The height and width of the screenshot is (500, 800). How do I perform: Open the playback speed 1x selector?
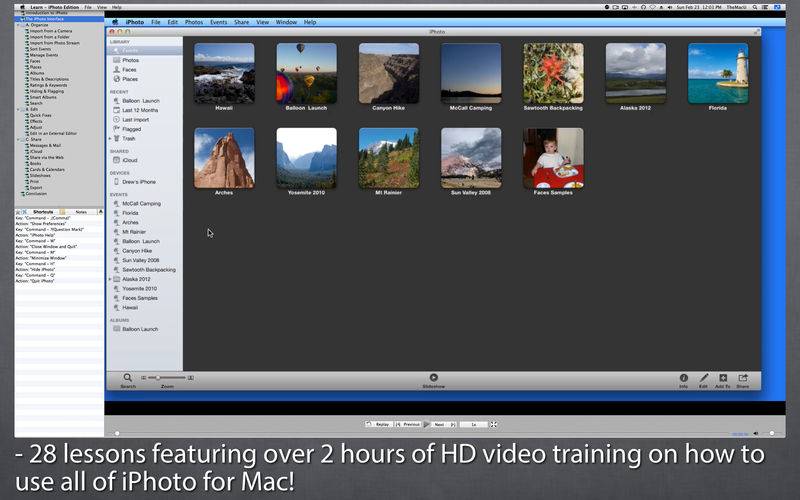[x=473, y=424]
